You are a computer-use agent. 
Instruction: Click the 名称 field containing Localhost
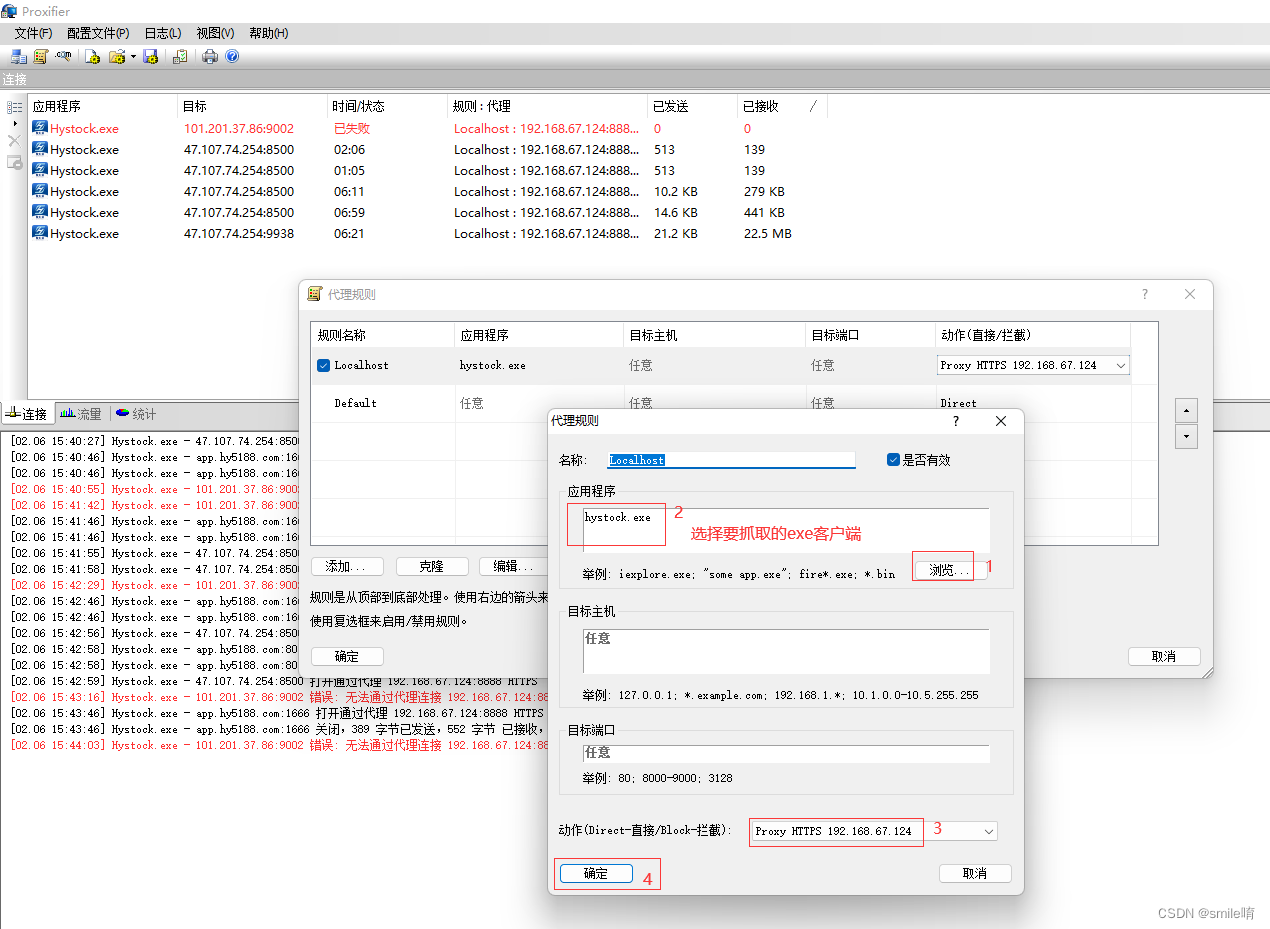pos(732,460)
